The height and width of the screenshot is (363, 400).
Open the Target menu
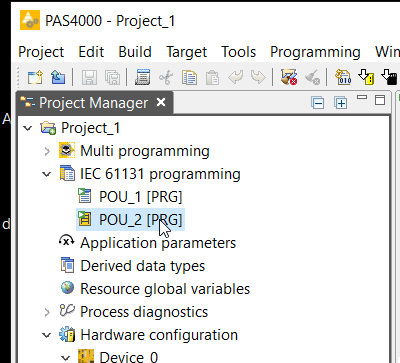187,52
